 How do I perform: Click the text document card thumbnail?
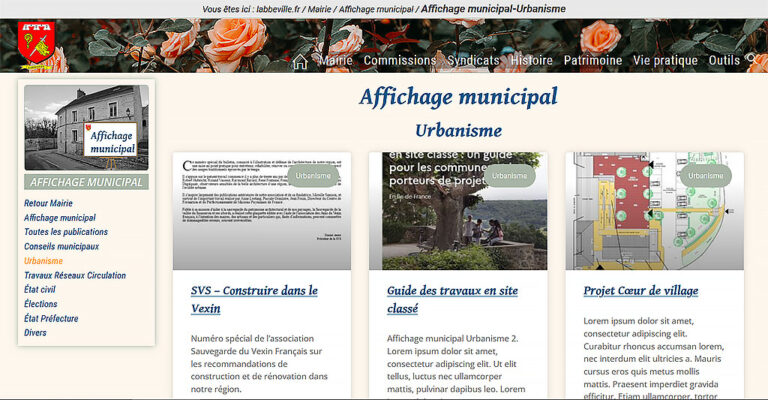point(262,211)
